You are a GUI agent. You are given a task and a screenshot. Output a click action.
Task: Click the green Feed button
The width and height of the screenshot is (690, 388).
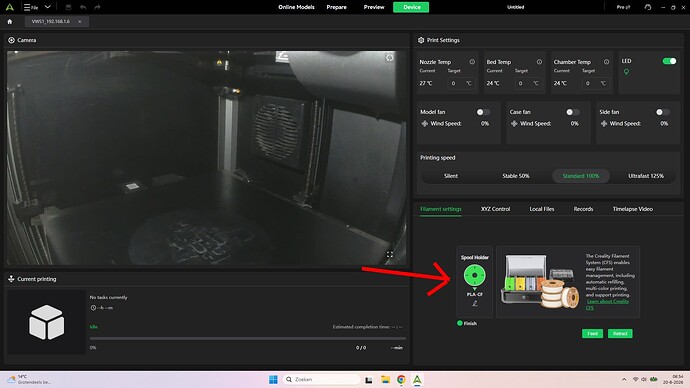[x=592, y=333]
